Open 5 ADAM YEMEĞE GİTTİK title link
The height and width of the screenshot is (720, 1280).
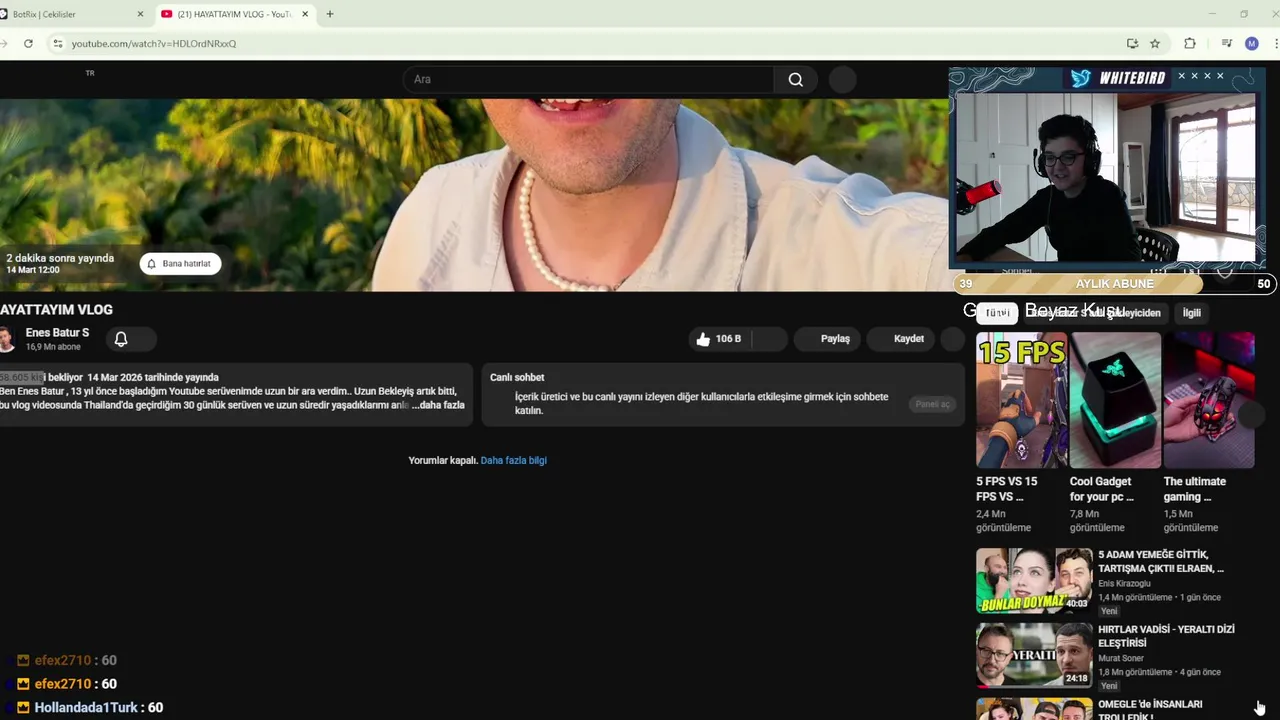coord(1160,561)
